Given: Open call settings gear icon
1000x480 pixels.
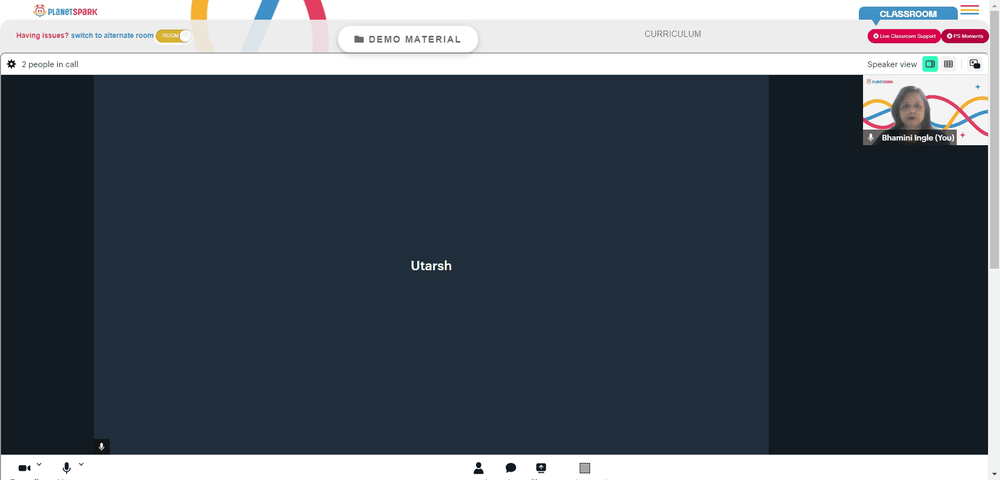Looking at the screenshot, I should (12, 64).
